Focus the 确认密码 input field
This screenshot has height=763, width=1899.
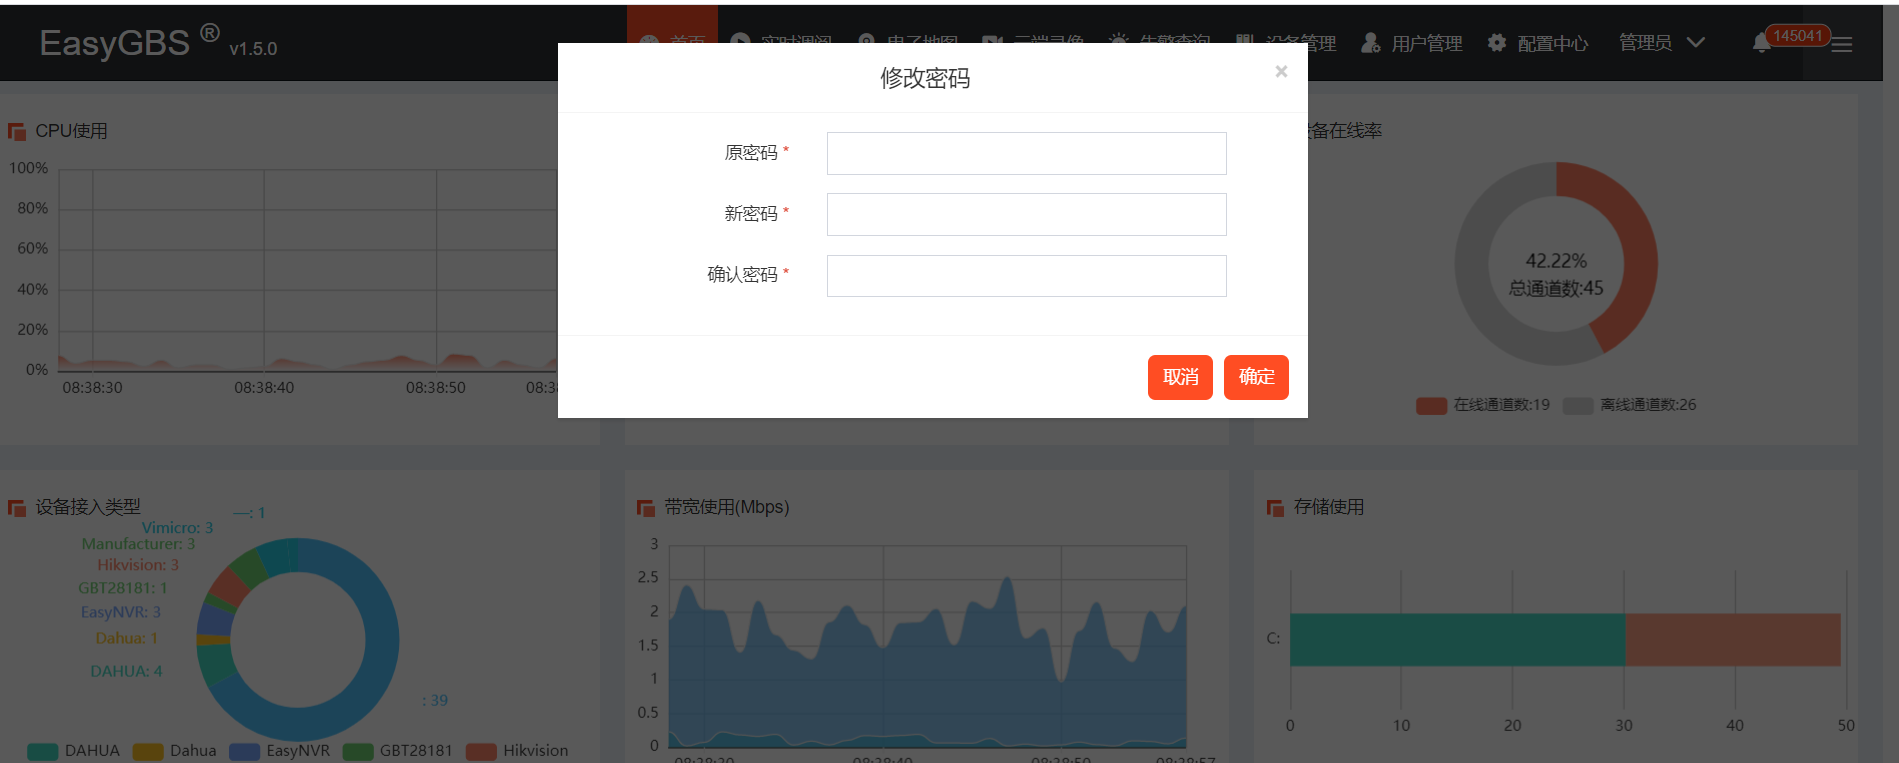(1026, 276)
